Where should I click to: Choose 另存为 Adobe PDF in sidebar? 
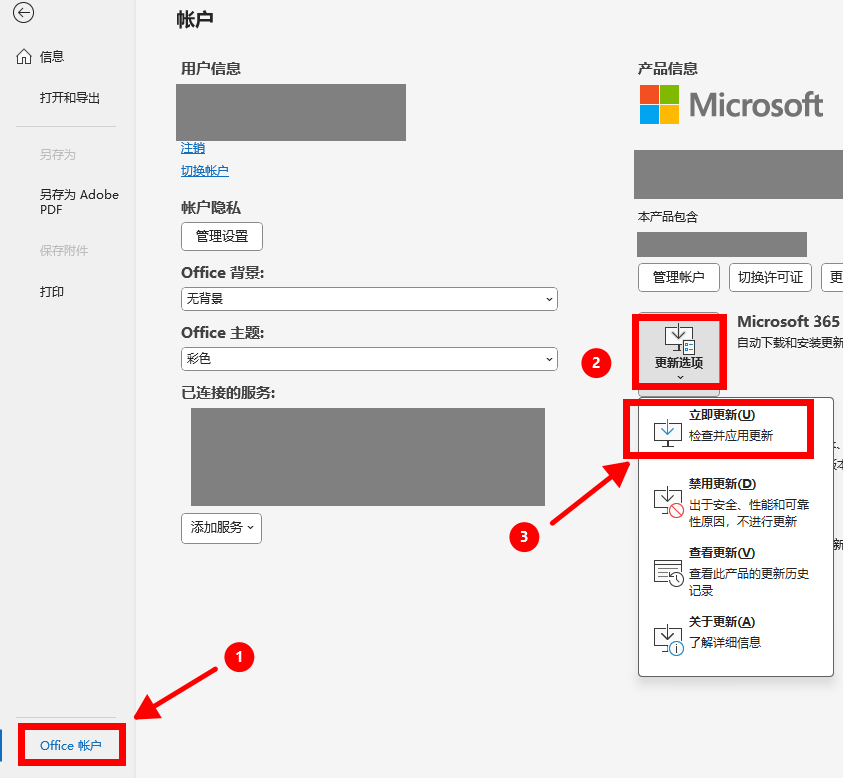78,203
